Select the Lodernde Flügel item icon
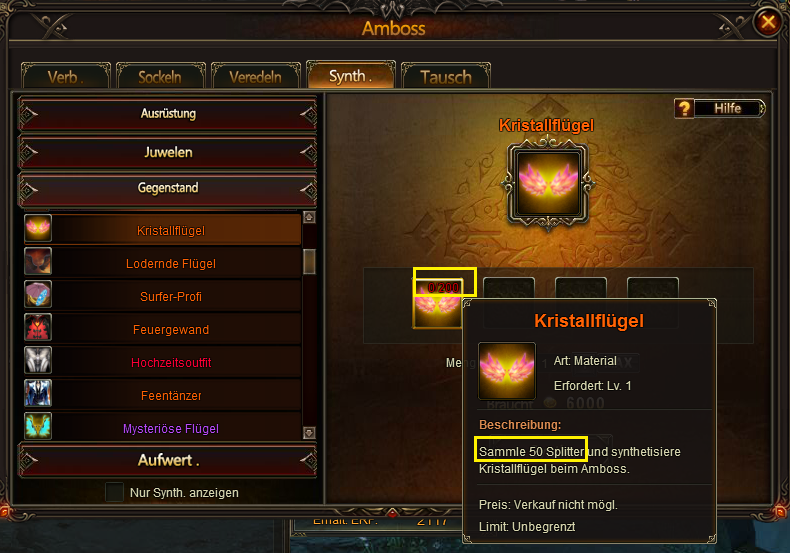Image resolution: width=790 pixels, height=553 pixels. 38,261
